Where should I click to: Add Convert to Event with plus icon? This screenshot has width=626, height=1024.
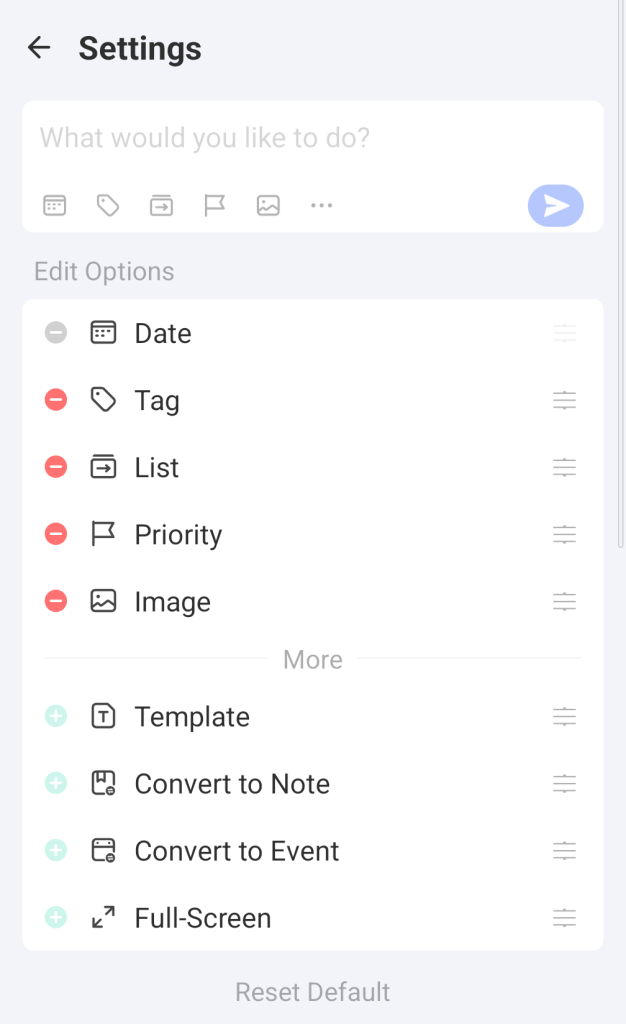[x=56, y=851]
